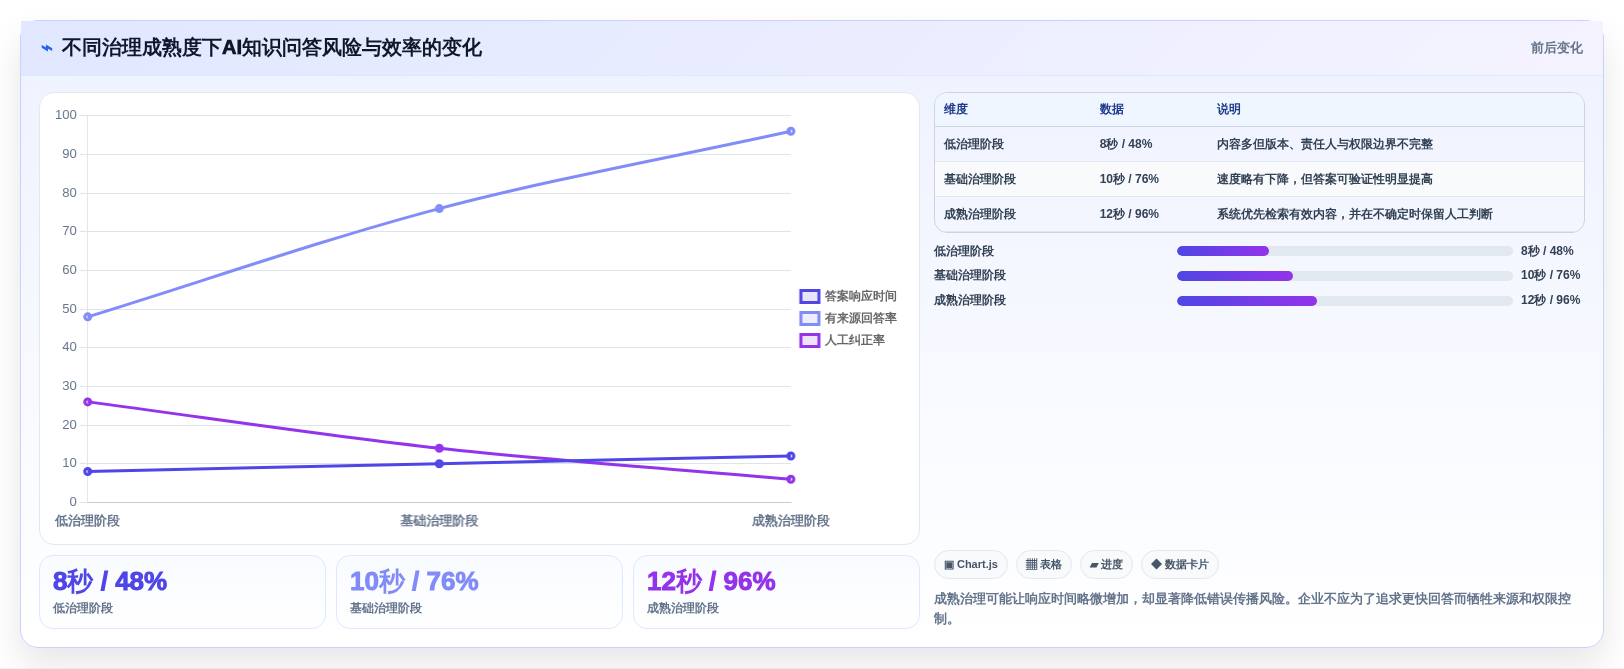This screenshot has height=669, width=1624.
Task: Click the 维度 table column header
Action: 956,110
